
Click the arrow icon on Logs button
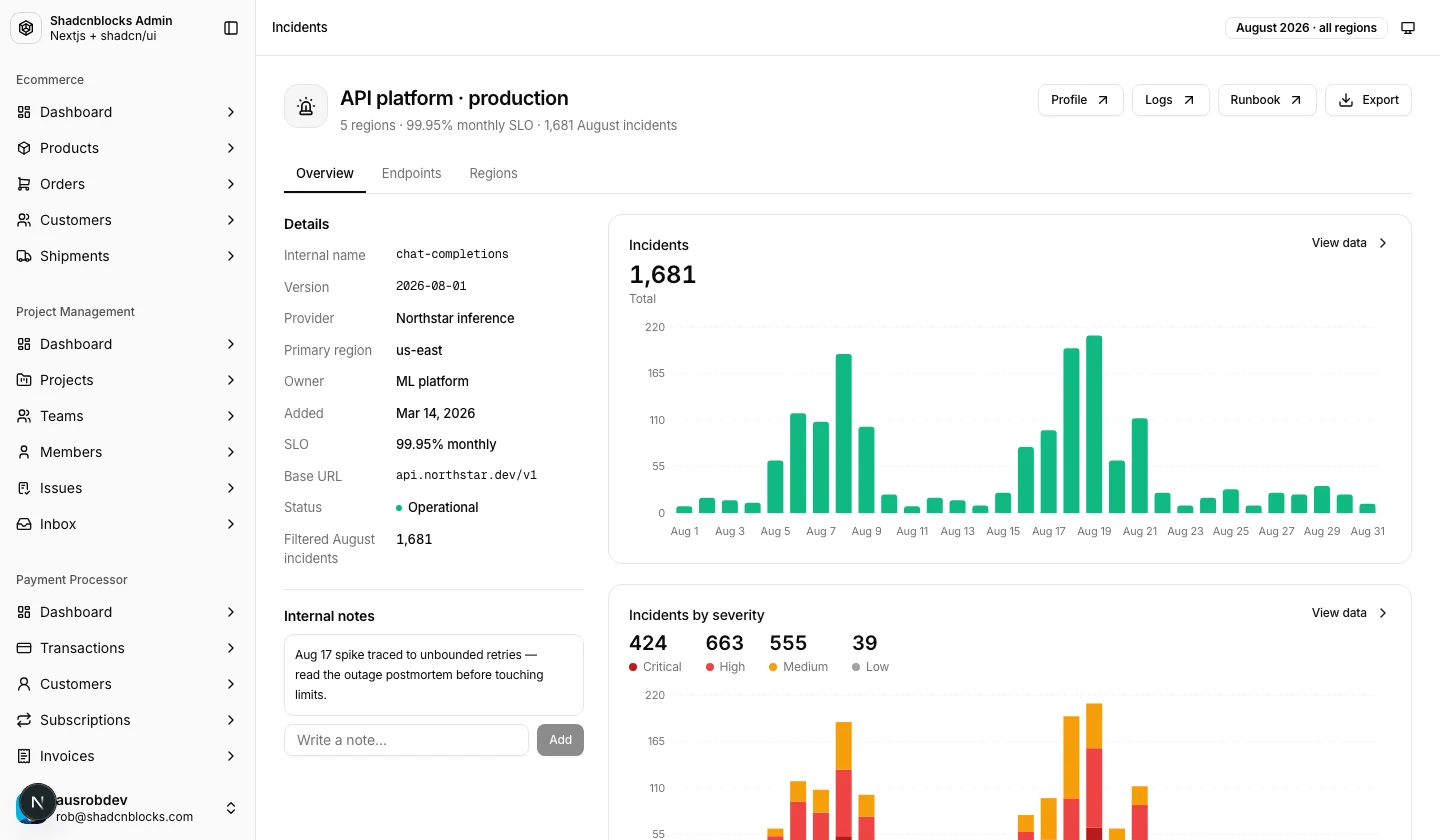coord(1189,100)
